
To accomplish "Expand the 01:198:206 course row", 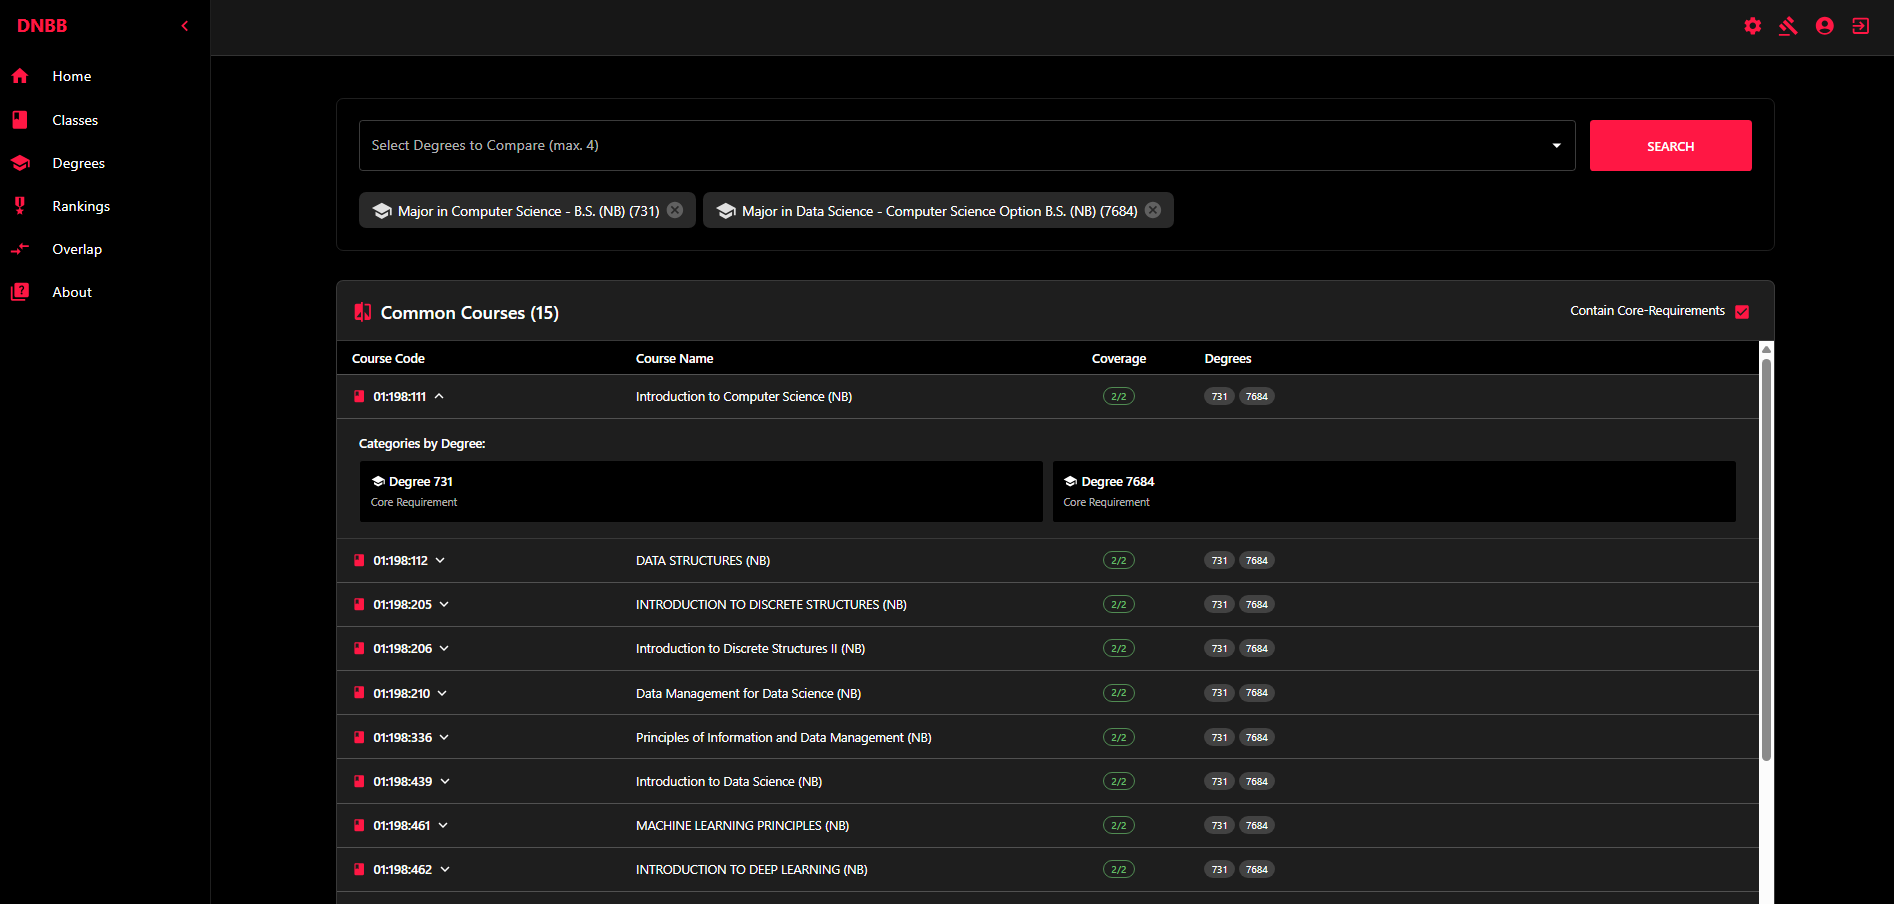I will click(444, 649).
